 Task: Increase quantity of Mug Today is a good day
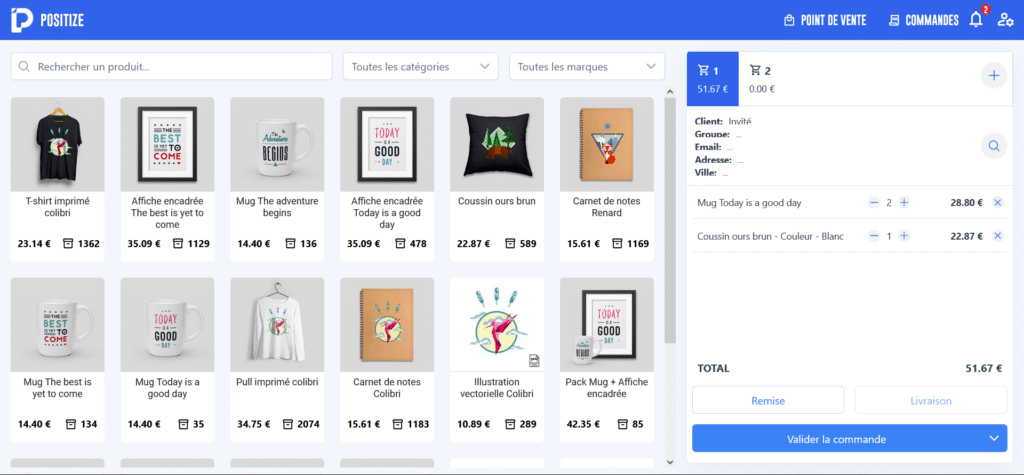[x=904, y=203]
